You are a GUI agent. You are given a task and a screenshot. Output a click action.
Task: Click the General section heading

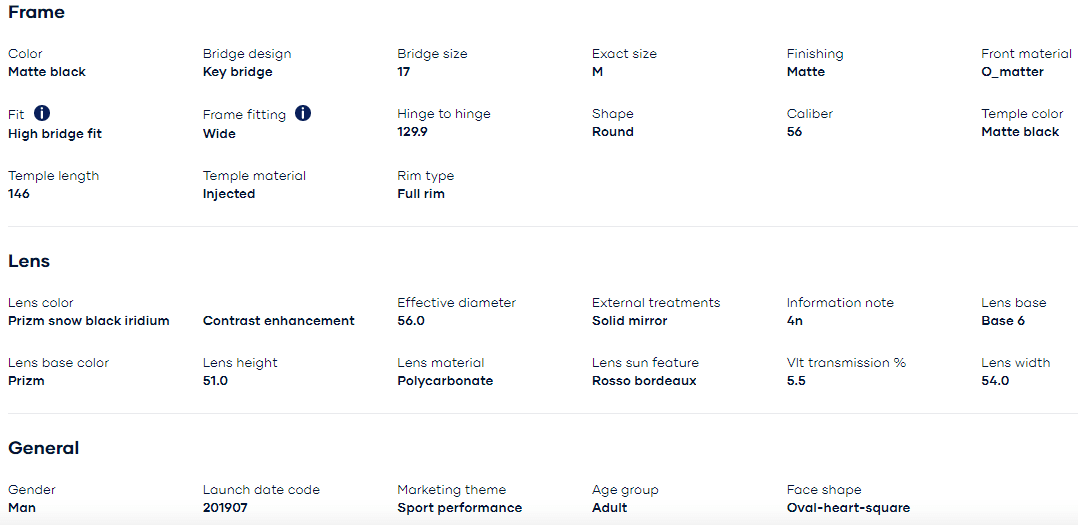44,448
